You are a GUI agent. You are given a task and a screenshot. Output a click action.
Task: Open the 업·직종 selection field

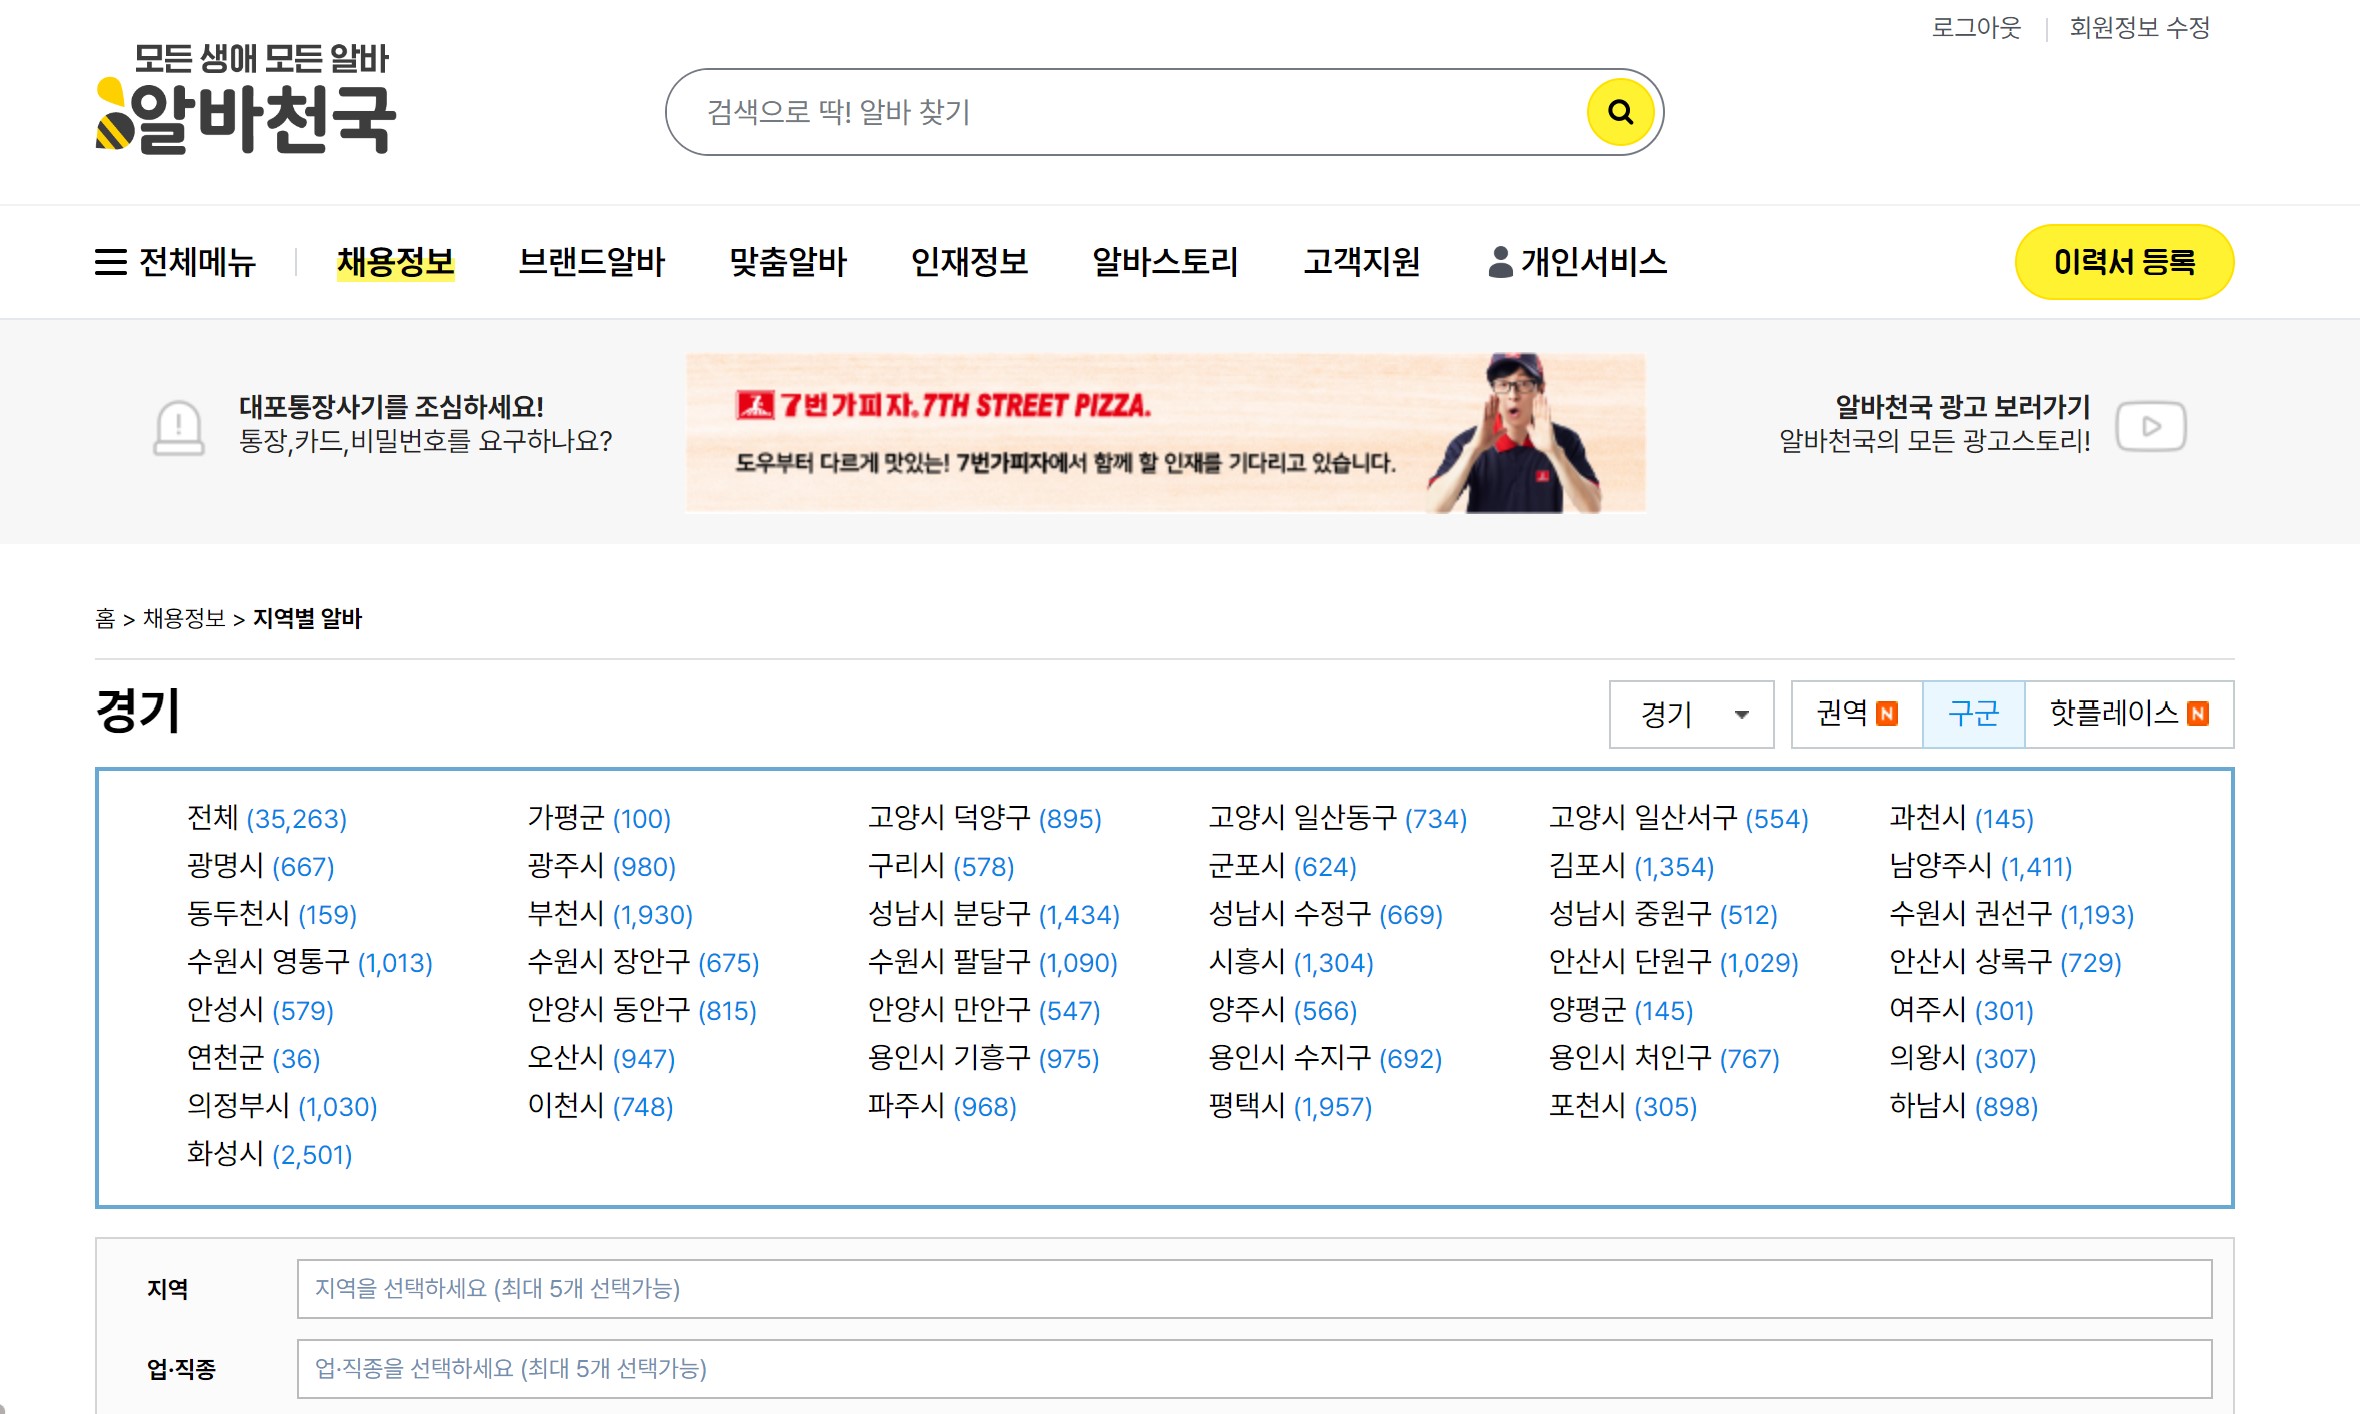[x=1253, y=1368]
